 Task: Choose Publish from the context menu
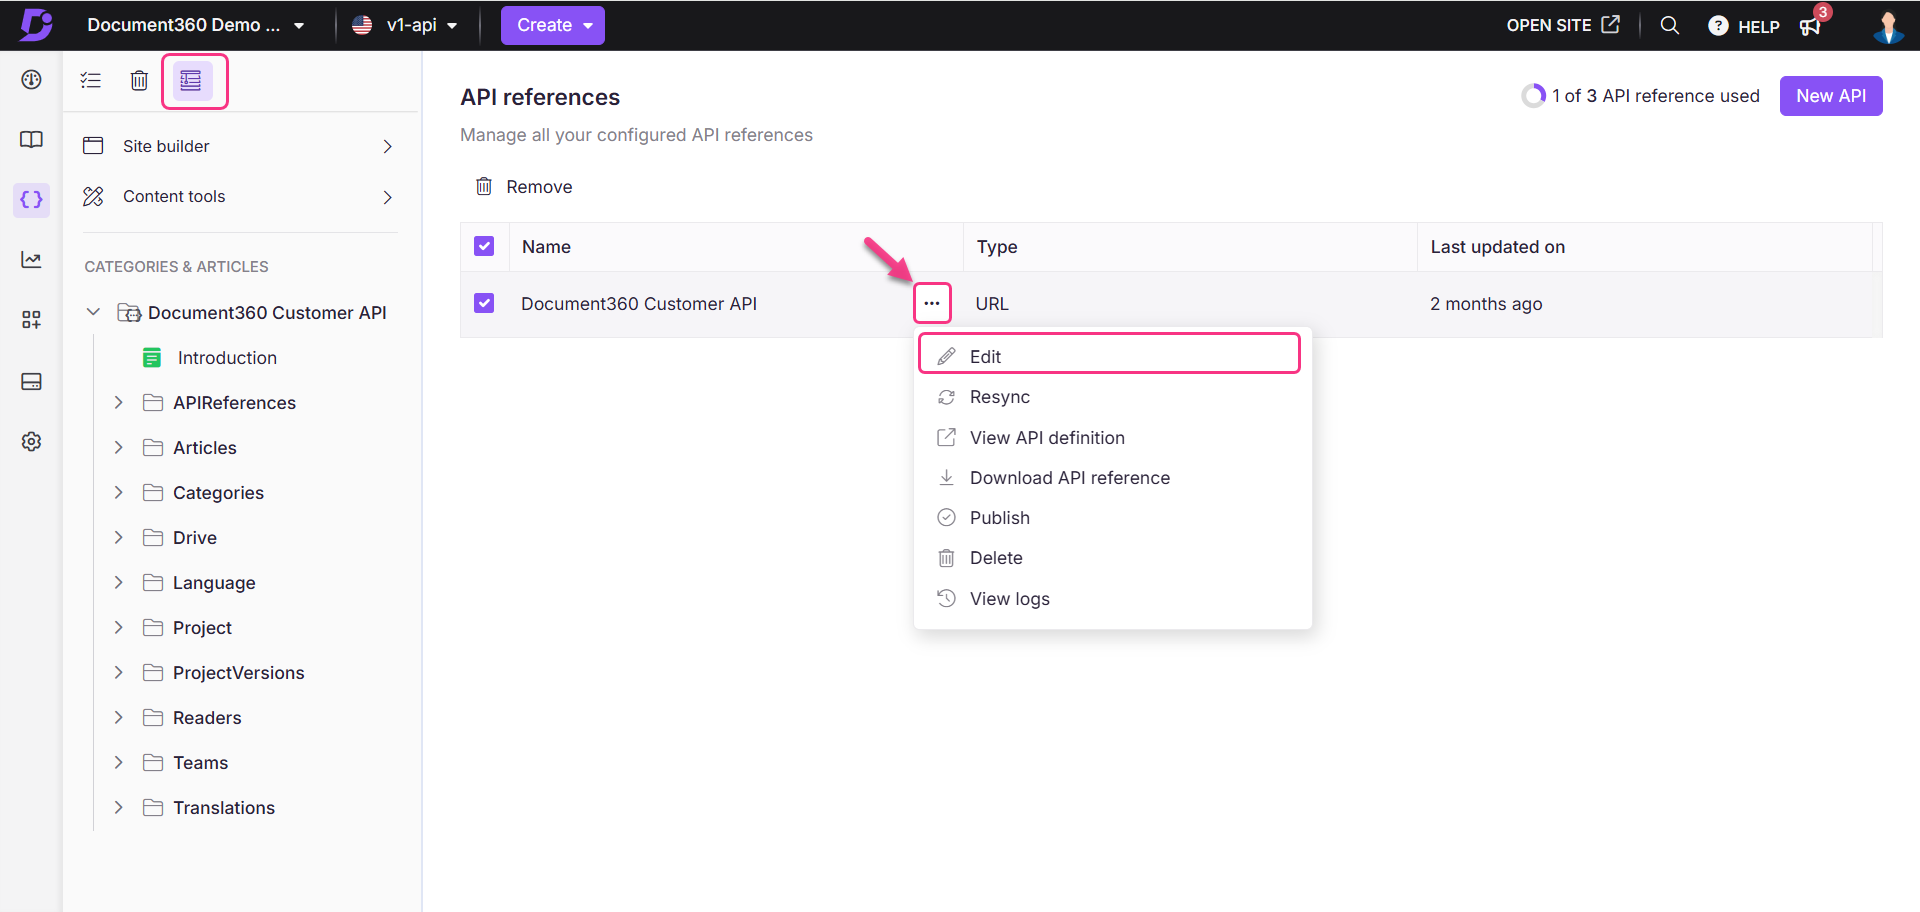tap(1112, 518)
